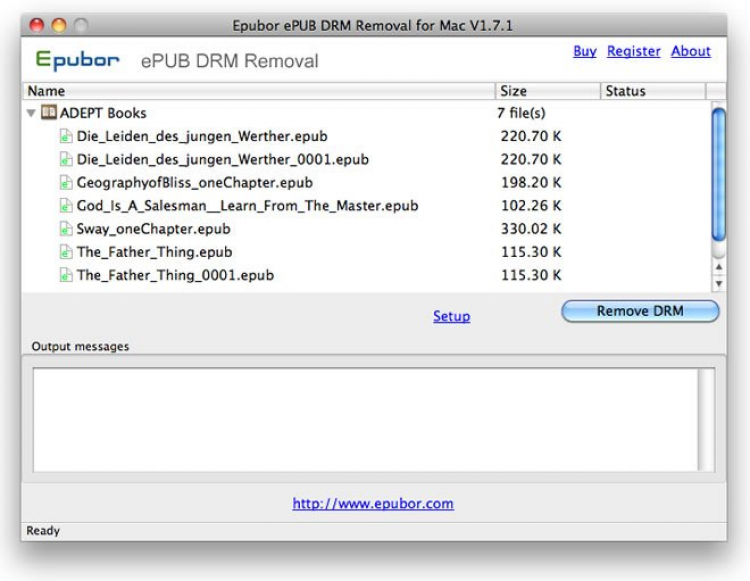Open the Buy link
Screen dimensions: 750x581
585,51
